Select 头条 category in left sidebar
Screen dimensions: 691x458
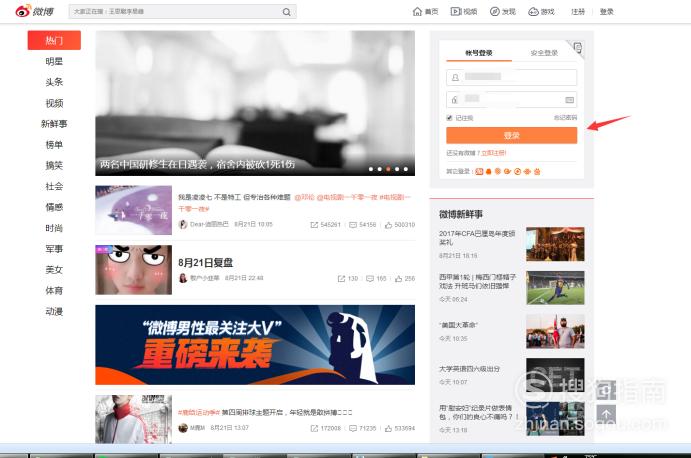tap(54, 82)
